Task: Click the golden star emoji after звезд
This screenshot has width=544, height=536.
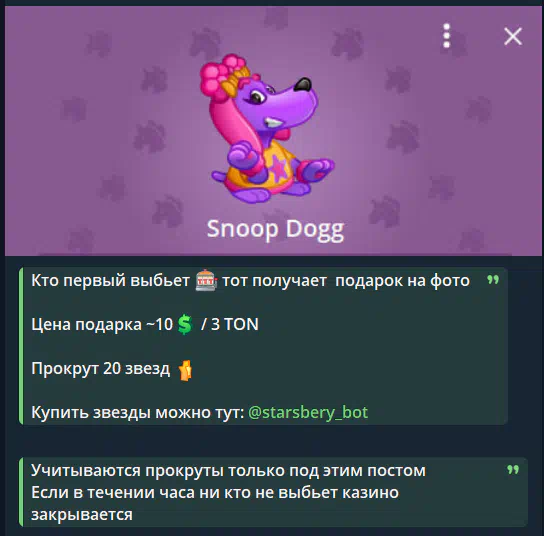Action: tap(185, 370)
